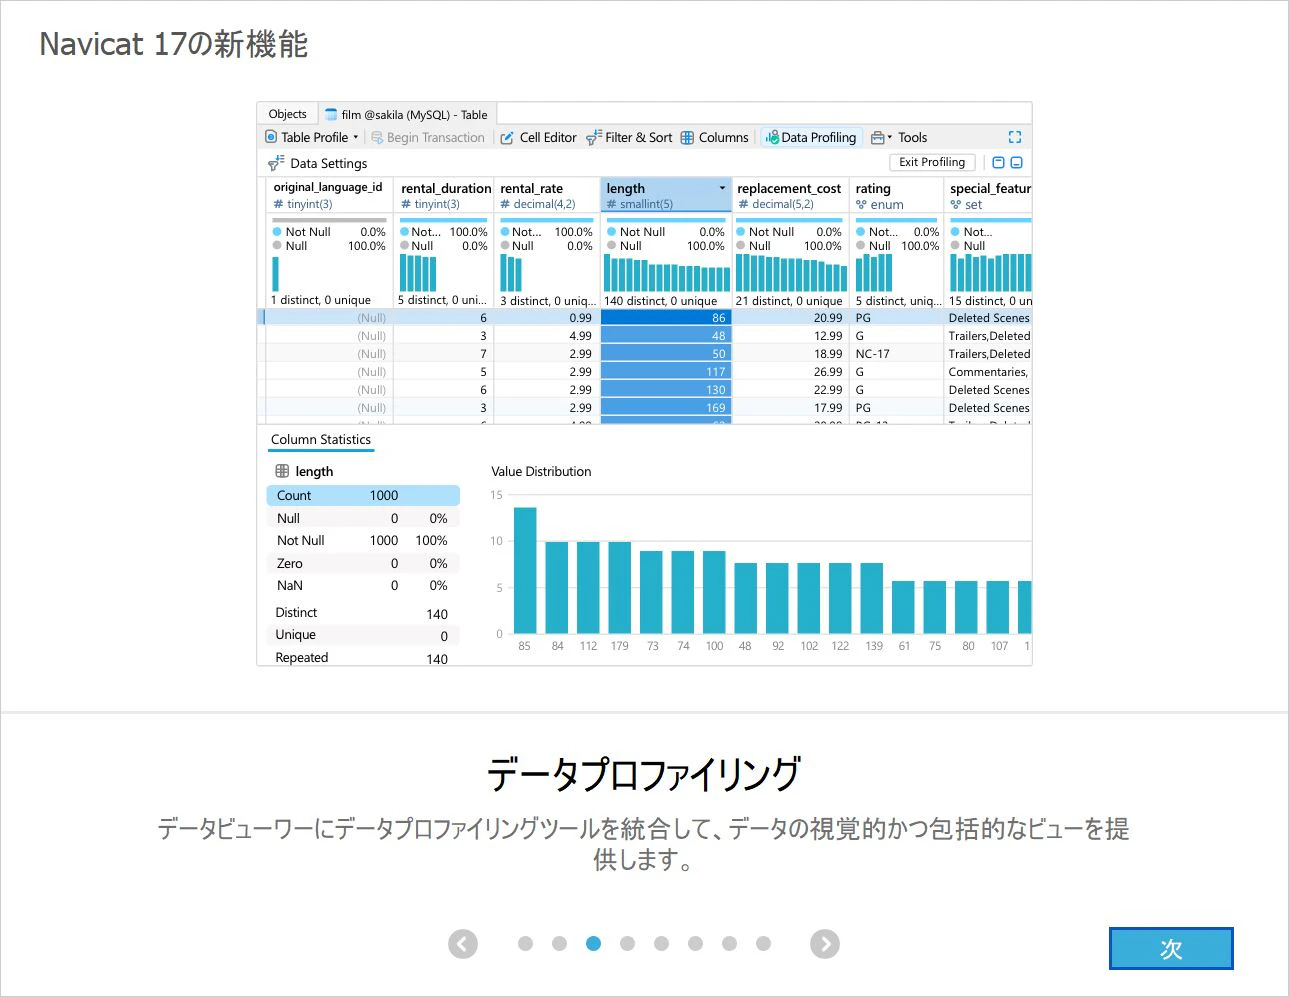Click the Not Null statistics row

[x=363, y=540]
